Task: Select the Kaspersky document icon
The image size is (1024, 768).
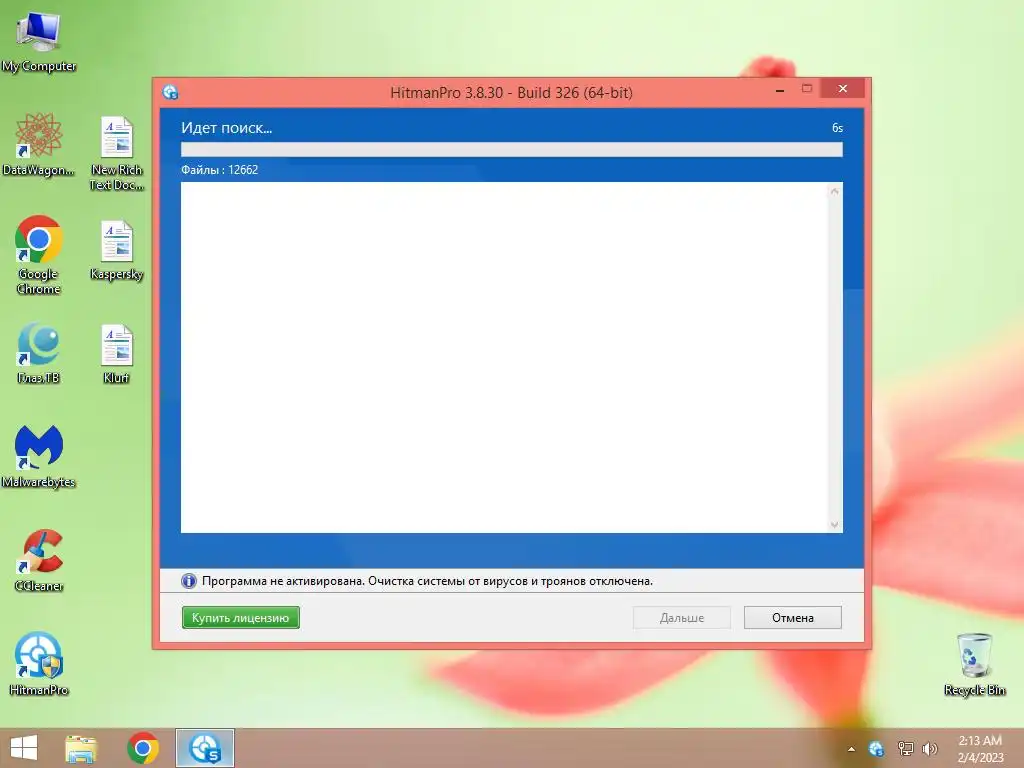Action: pyautogui.click(x=117, y=250)
